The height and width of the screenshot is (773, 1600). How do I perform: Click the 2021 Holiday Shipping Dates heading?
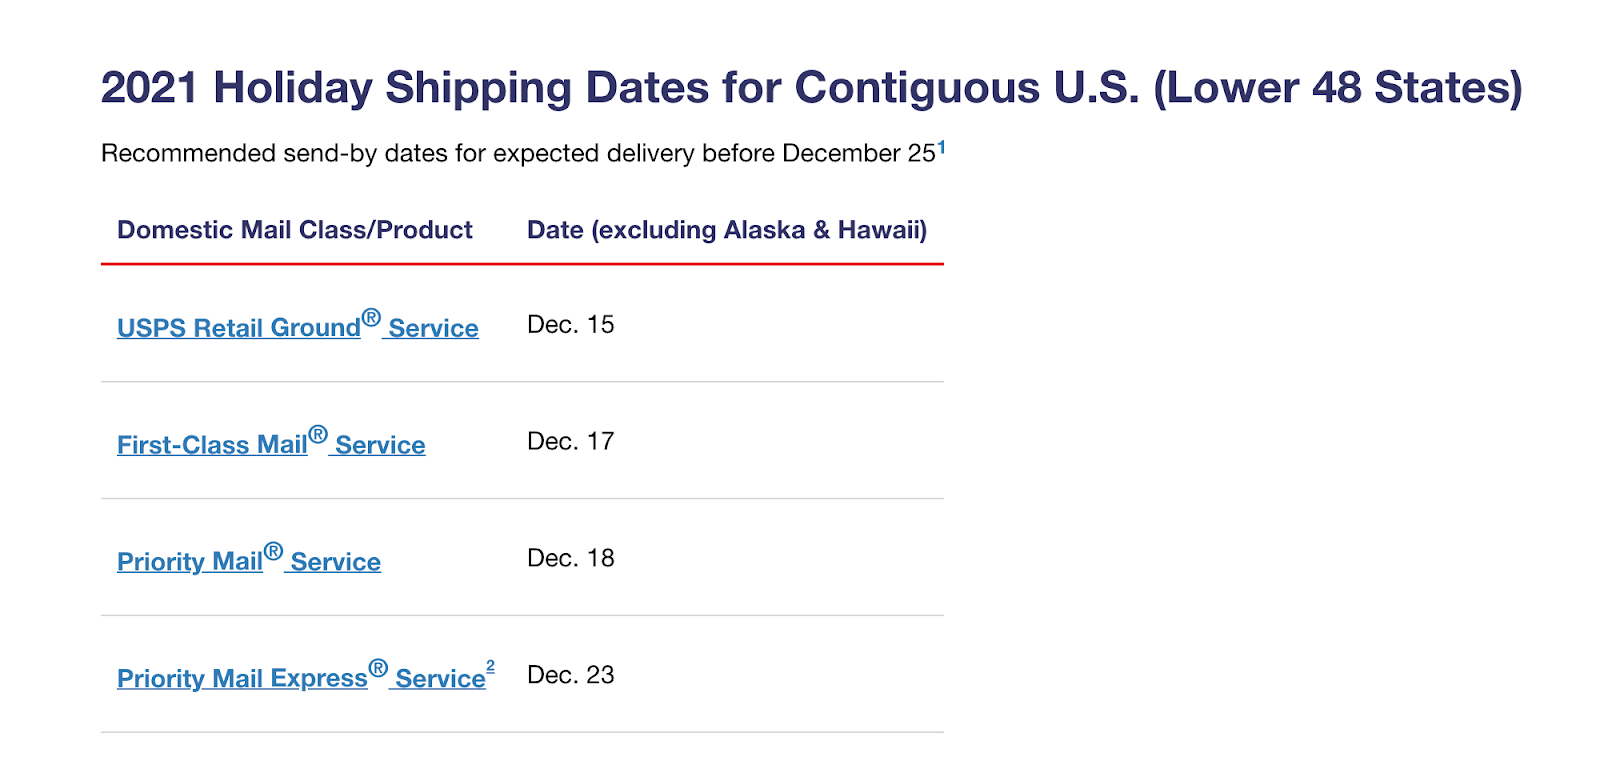click(811, 88)
